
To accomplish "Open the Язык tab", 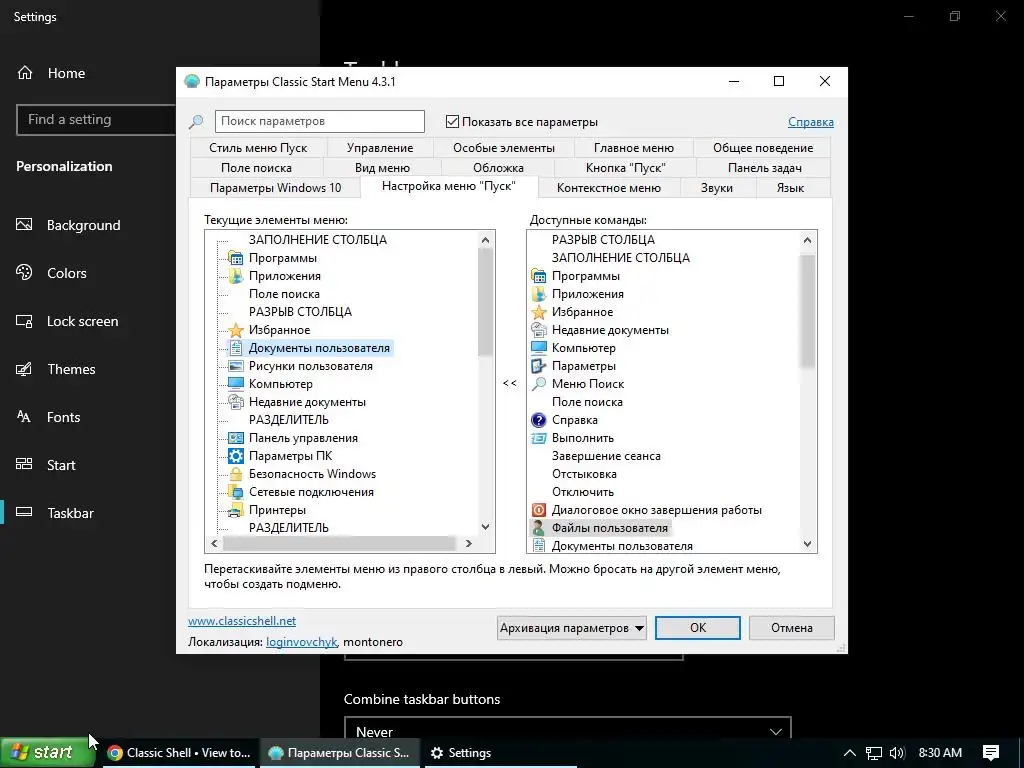I will tap(790, 188).
